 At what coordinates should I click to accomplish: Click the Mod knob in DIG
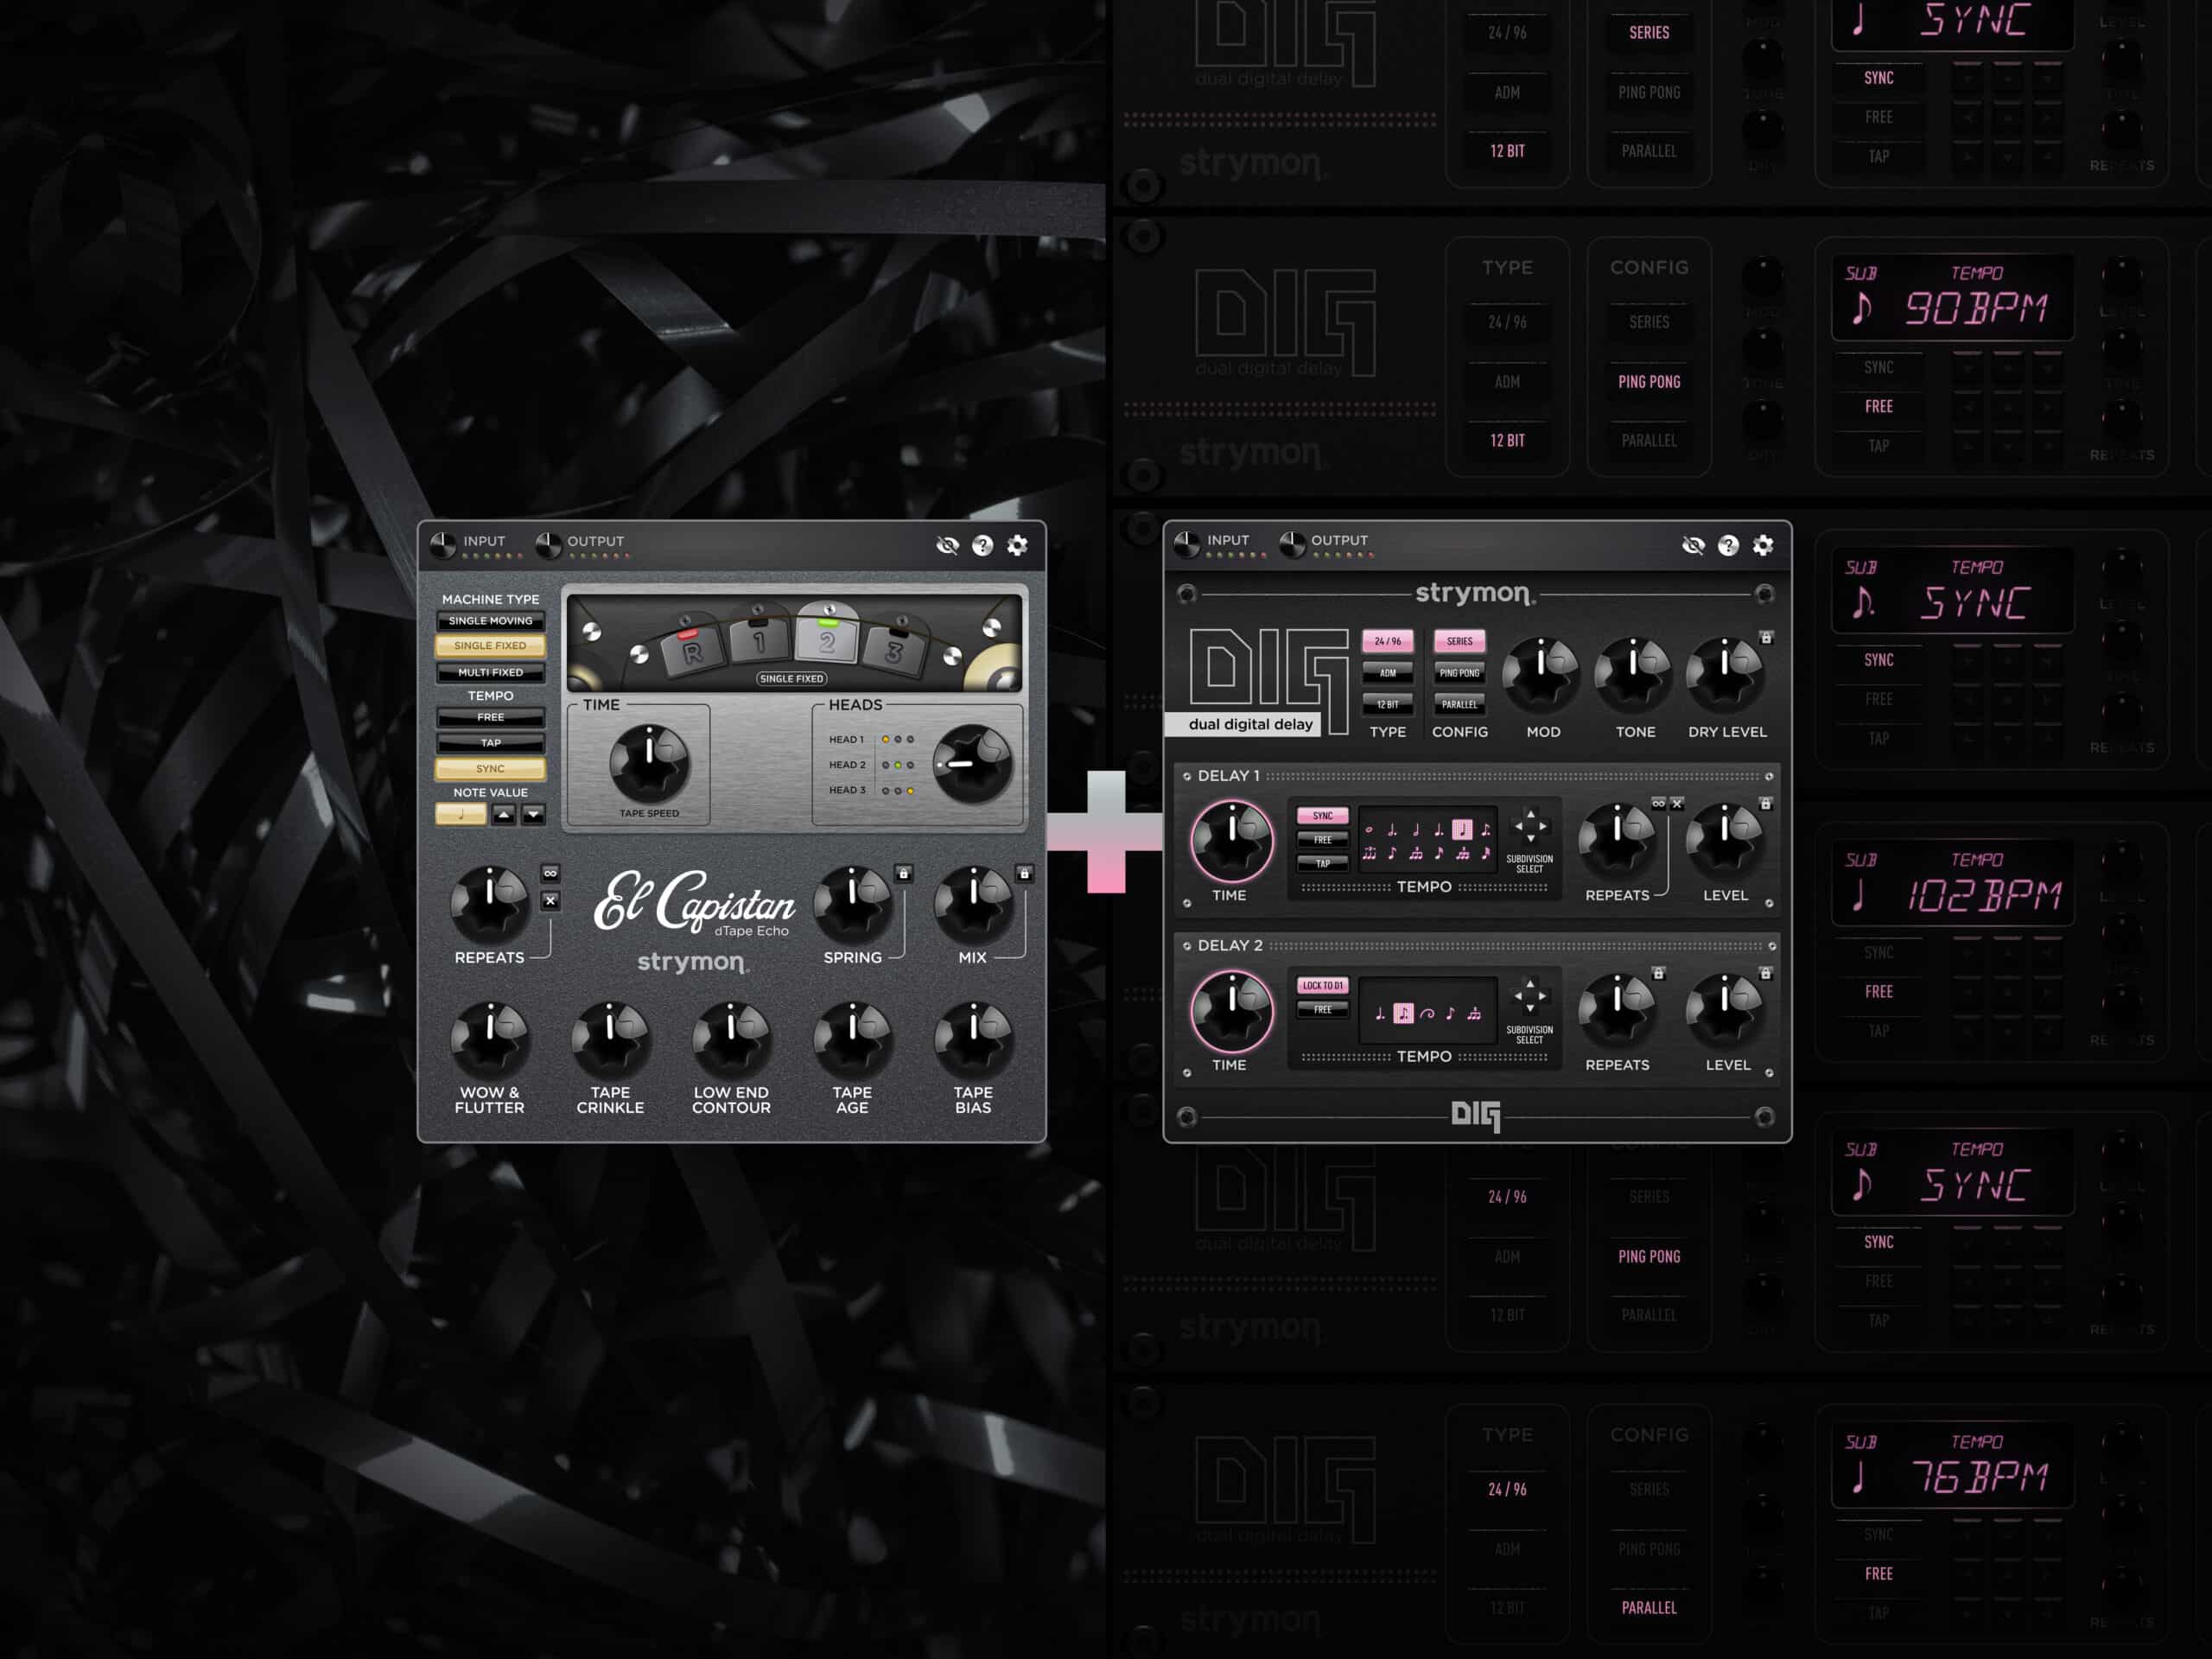(x=1542, y=675)
